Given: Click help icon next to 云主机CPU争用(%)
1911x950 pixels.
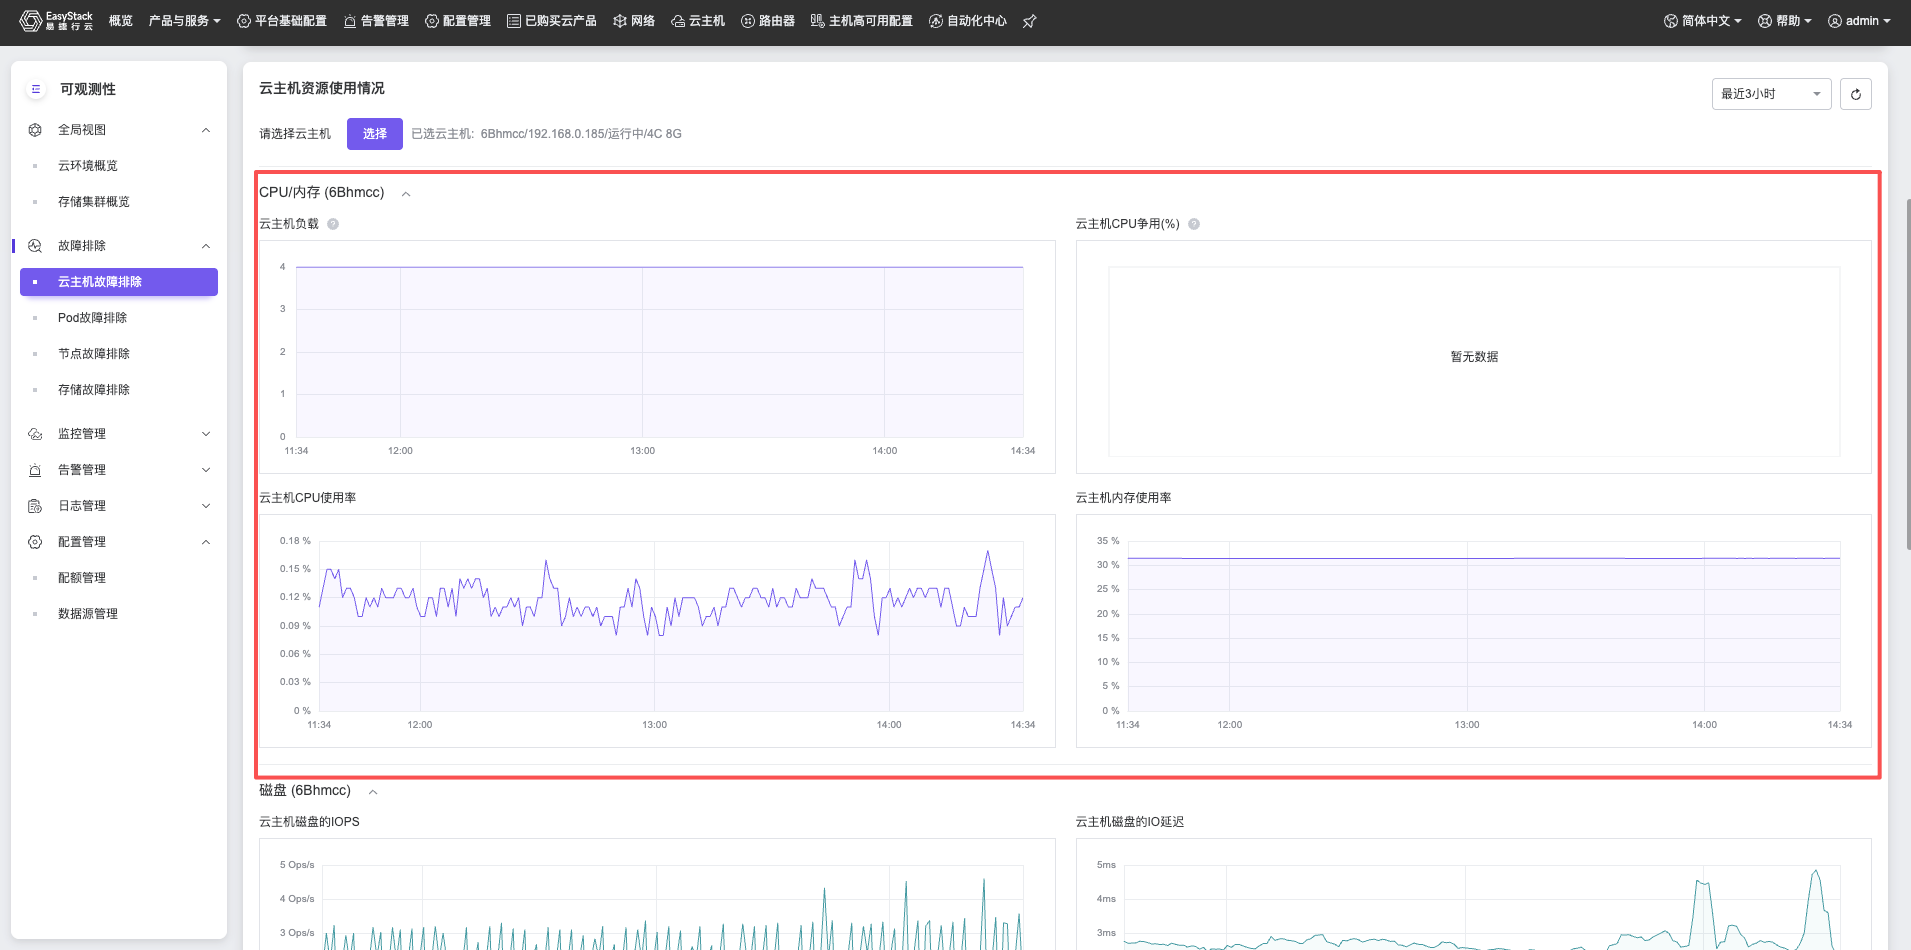Looking at the screenshot, I should (x=1194, y=224).
